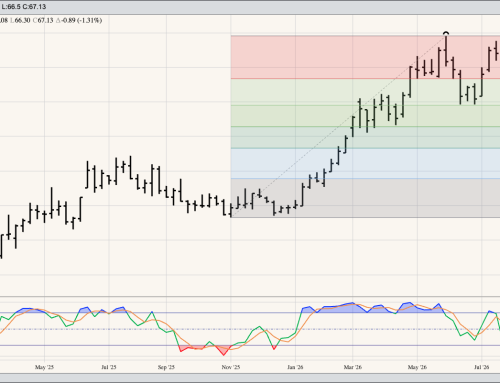Click the Sep '25 date axis label
The image size is (500, 383).
[166, 367]
